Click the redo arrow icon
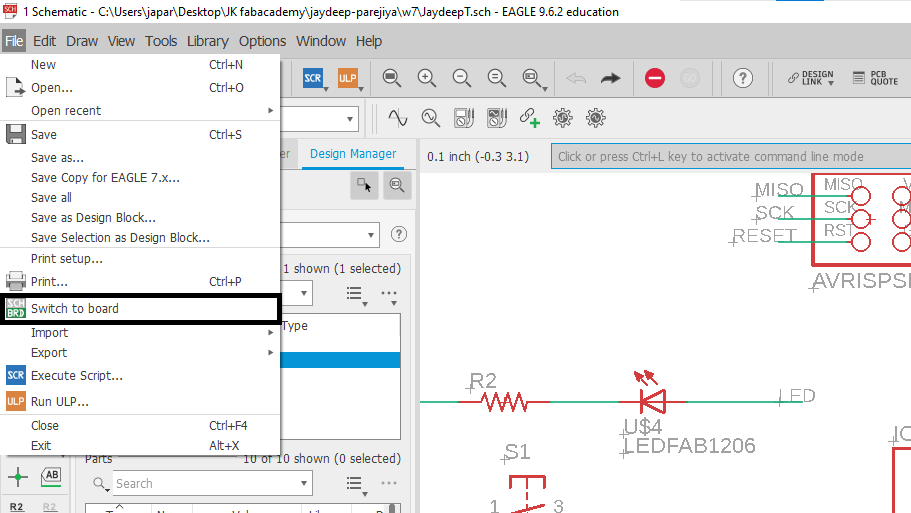 click(610, 78)
